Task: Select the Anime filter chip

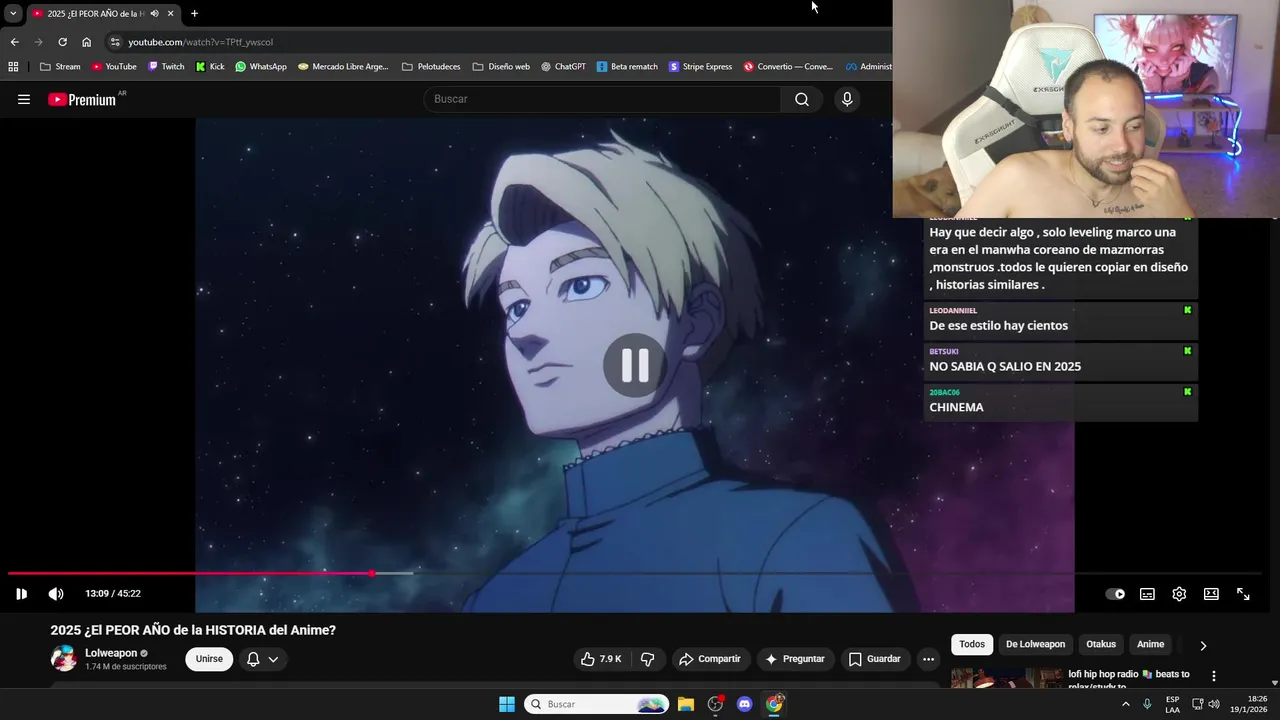Action: [1150, 644]
